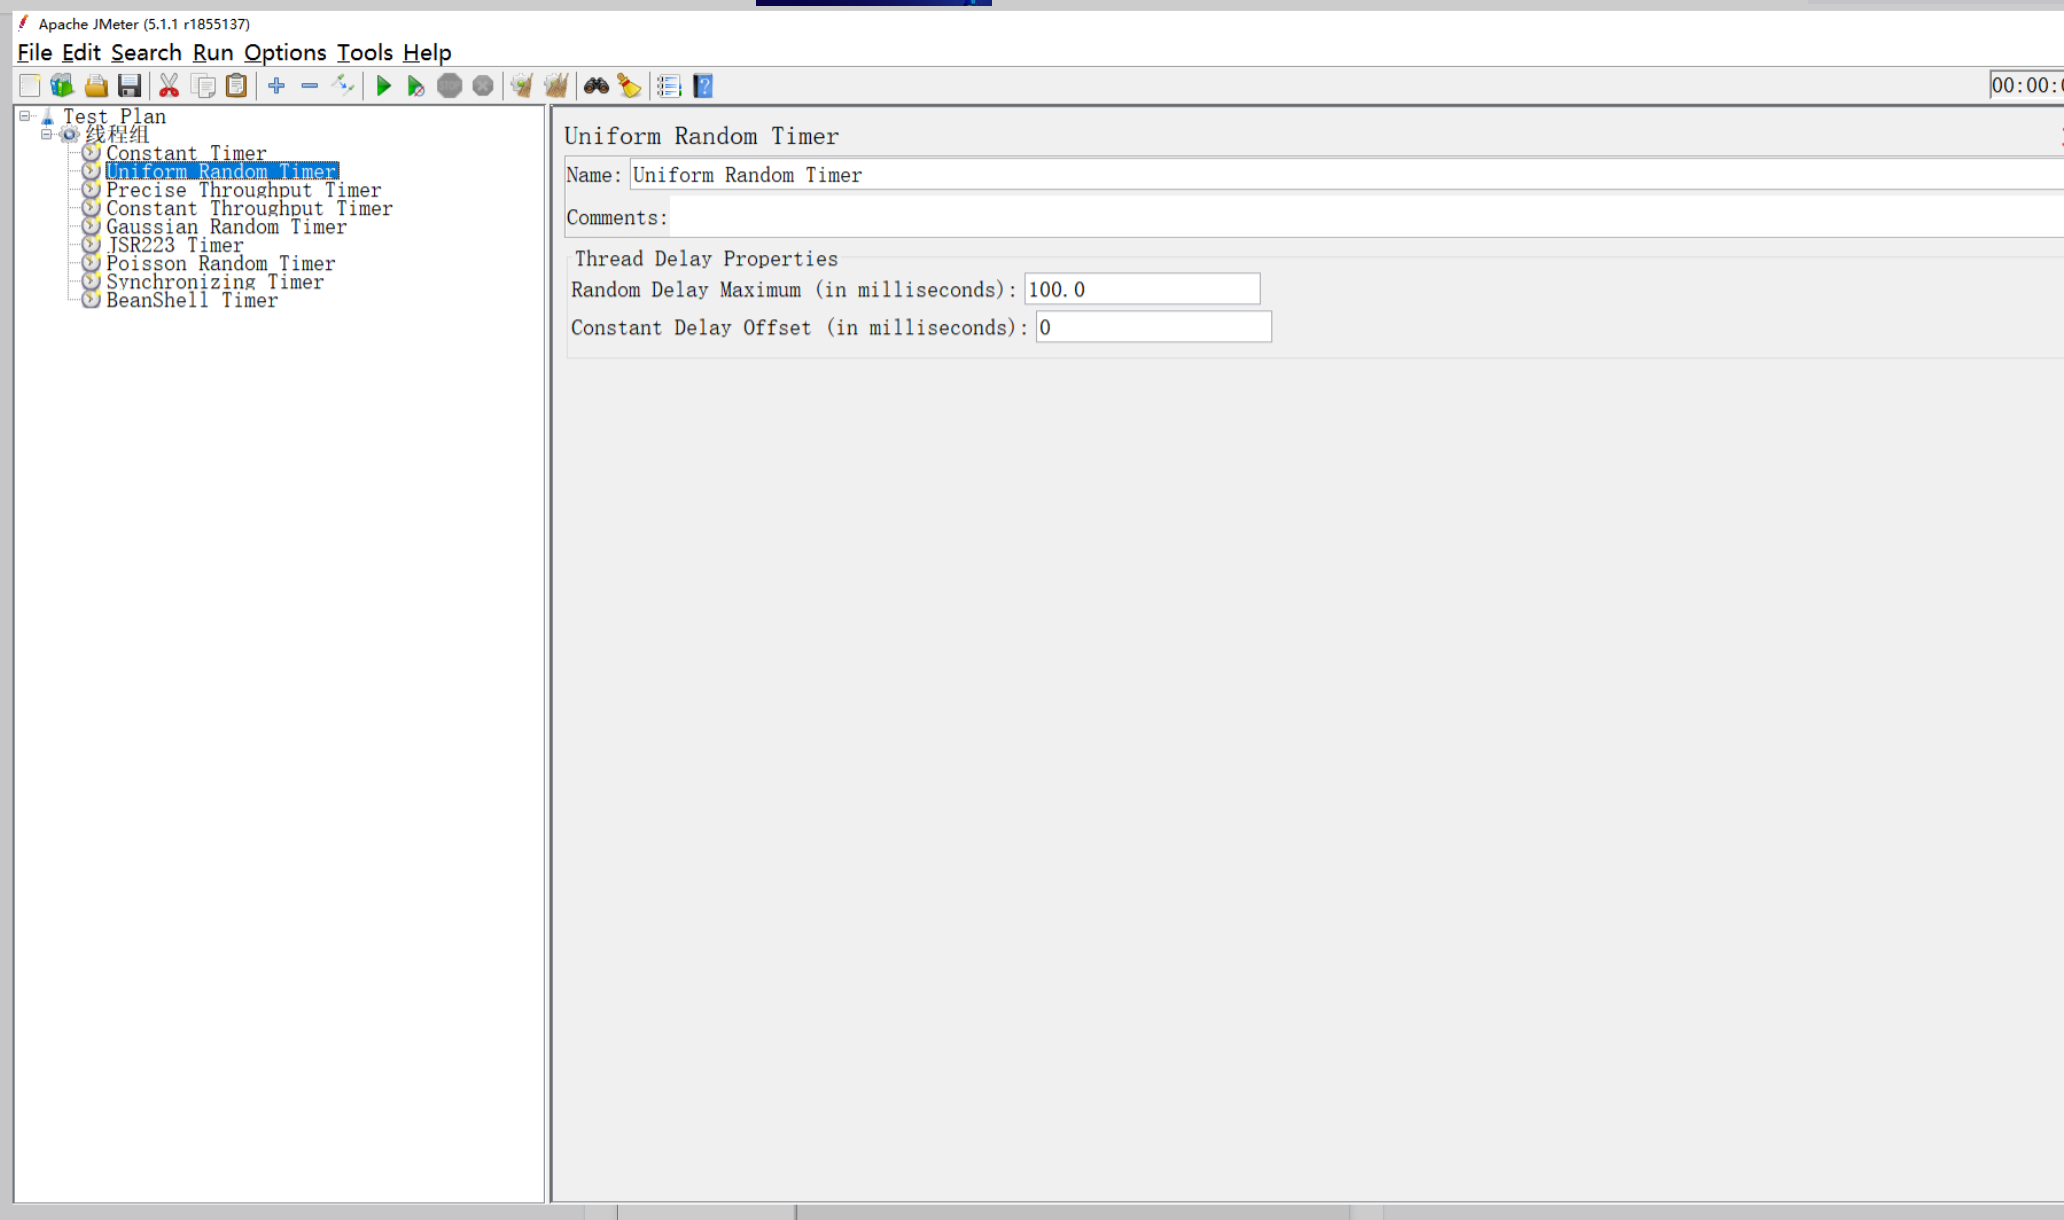This screenshot has height=1220, width=2064.
Task: Click the minus Collapse All icon
Action: [310, 86]
